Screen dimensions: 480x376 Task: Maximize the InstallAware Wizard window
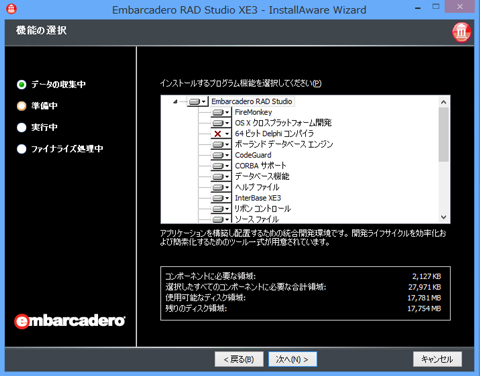(436, 7)
